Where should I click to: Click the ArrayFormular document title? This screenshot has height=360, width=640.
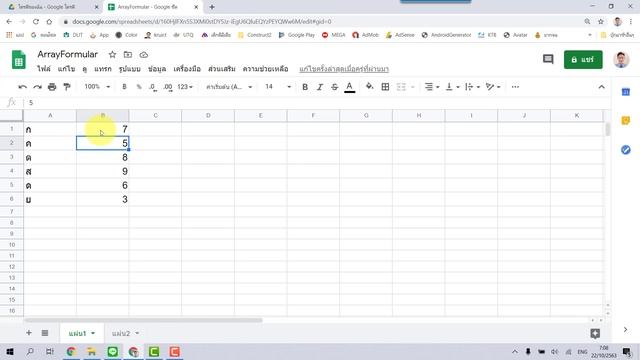point(67,54)
